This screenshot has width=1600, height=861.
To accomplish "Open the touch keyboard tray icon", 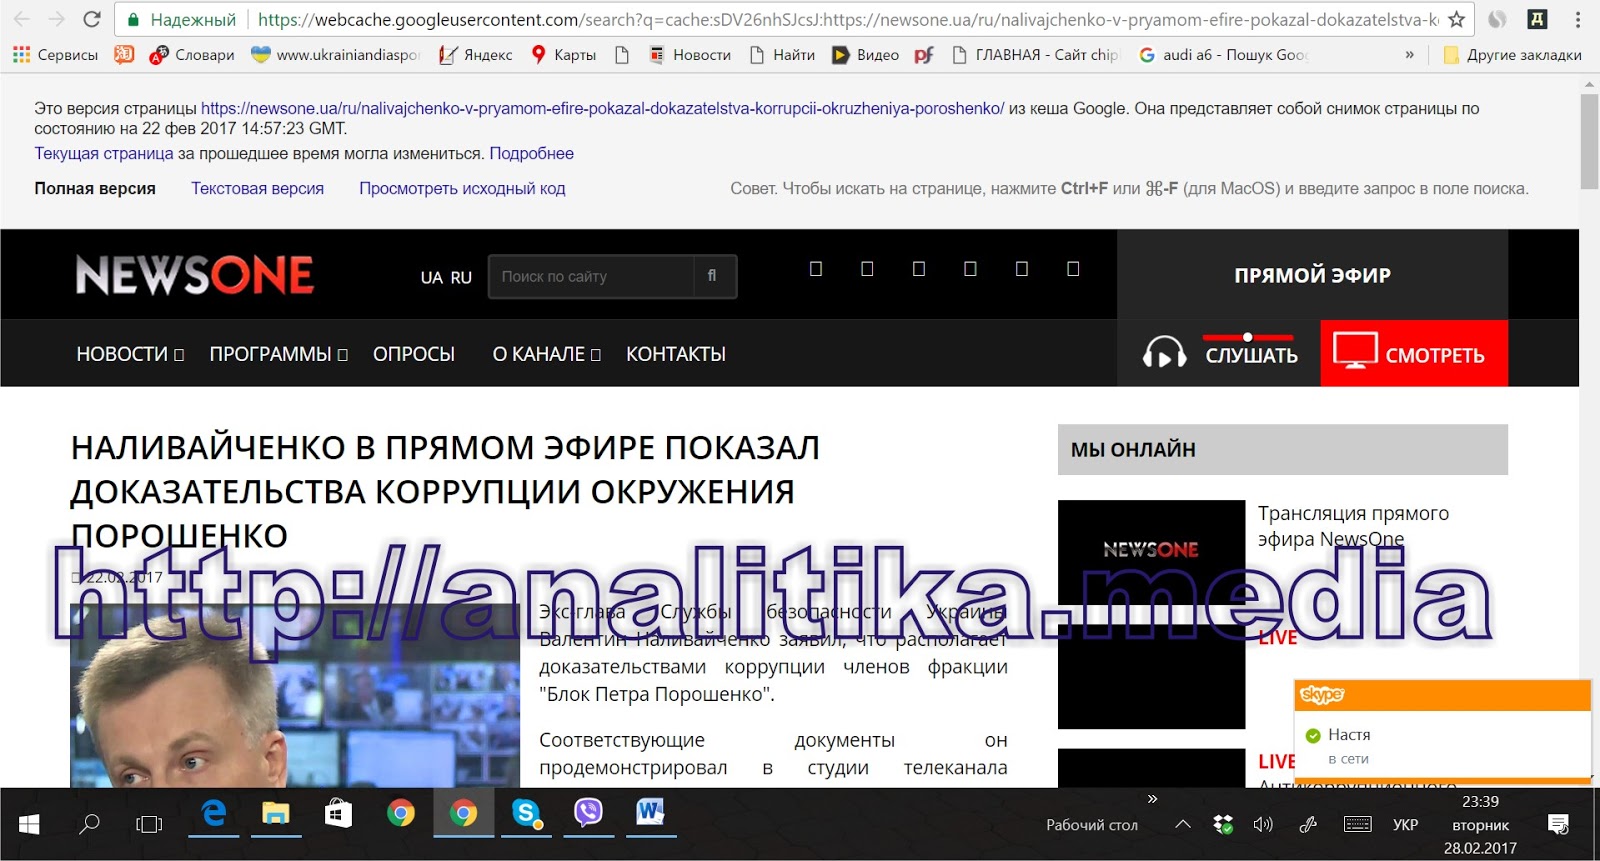I will coord(1358,825).
